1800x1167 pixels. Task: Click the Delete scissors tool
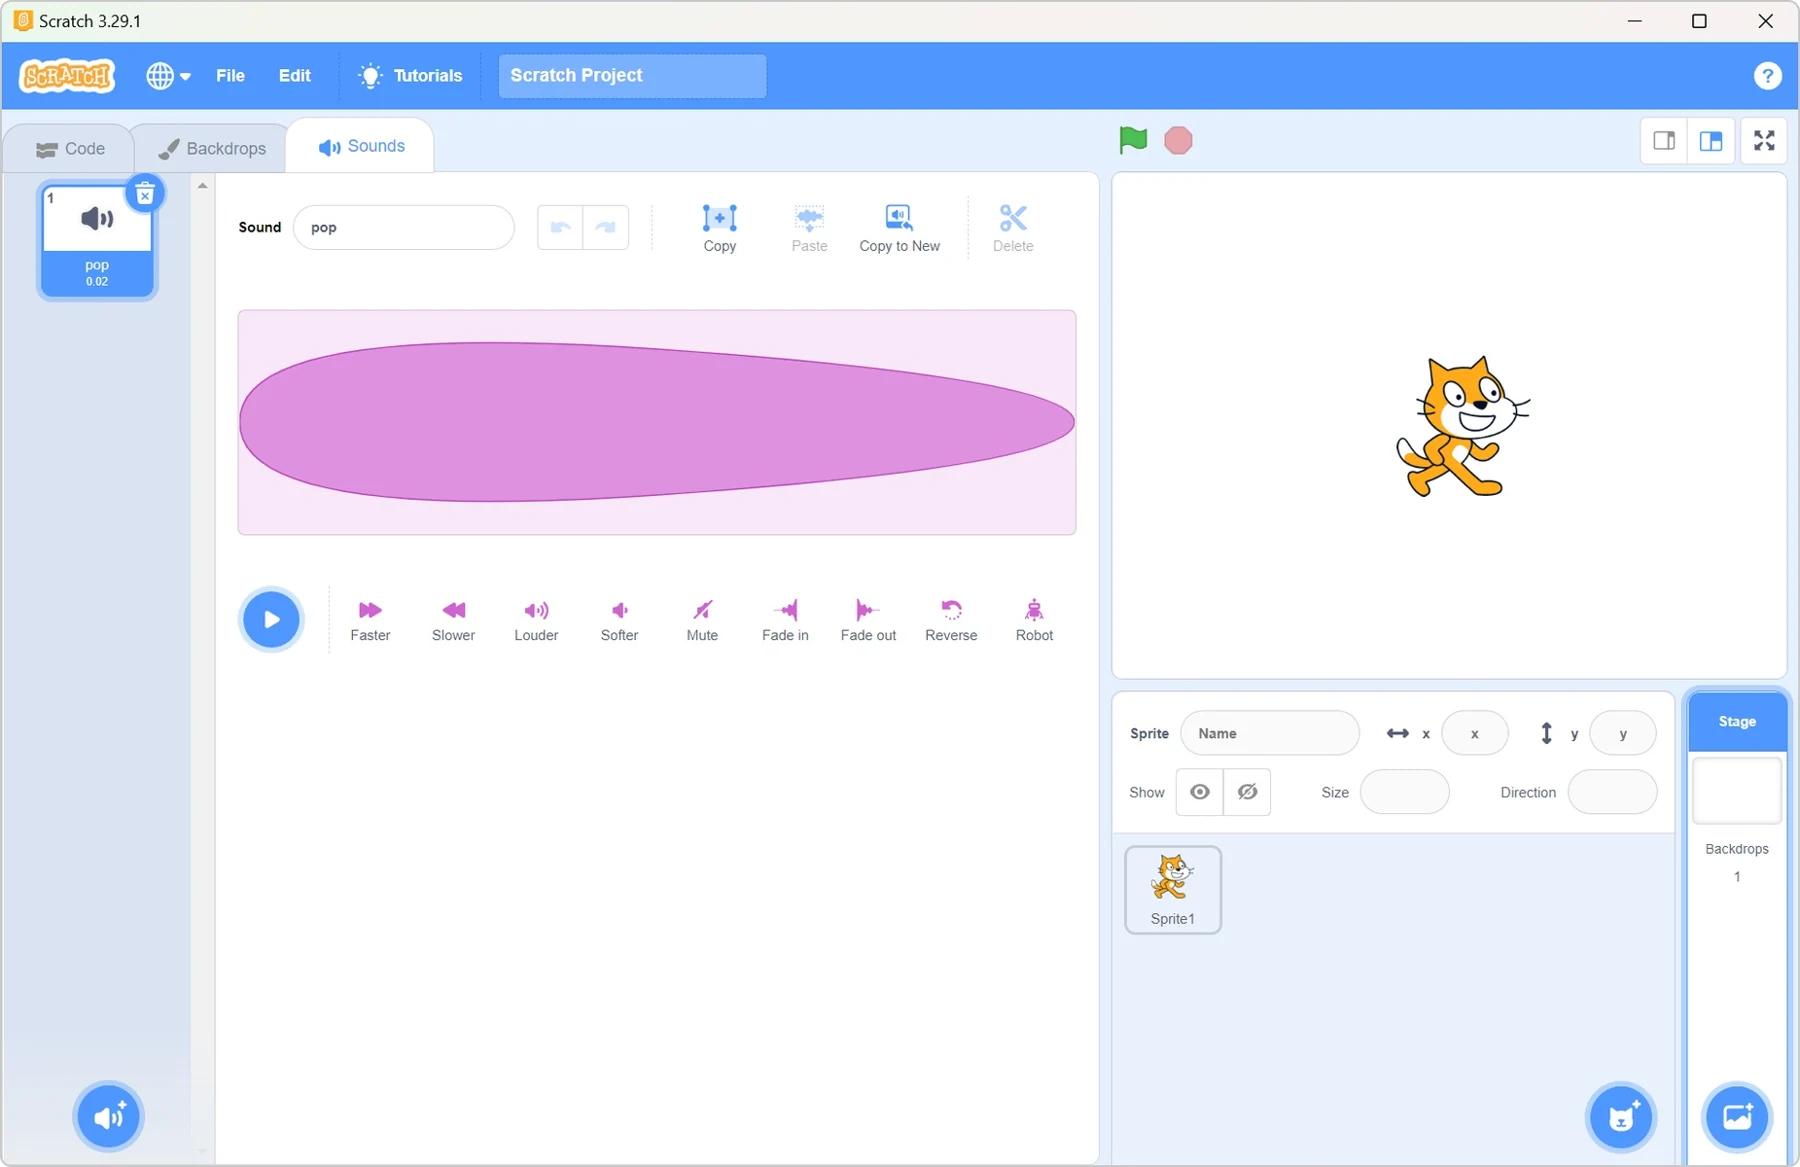[x=1013, y=228]
